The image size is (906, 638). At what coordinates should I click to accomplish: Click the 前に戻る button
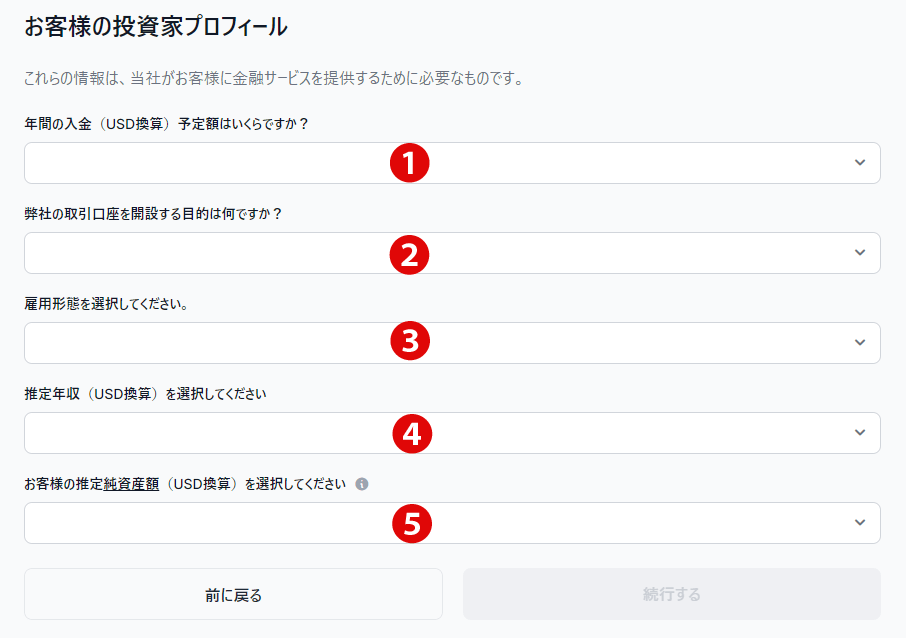click(233, 595)
